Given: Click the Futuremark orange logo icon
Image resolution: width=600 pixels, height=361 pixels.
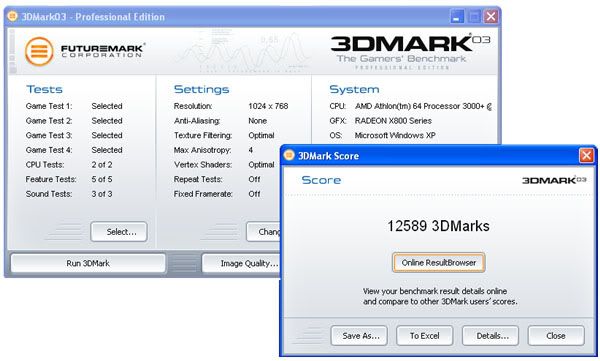Looking at the screenshot, I should point(39,51).
